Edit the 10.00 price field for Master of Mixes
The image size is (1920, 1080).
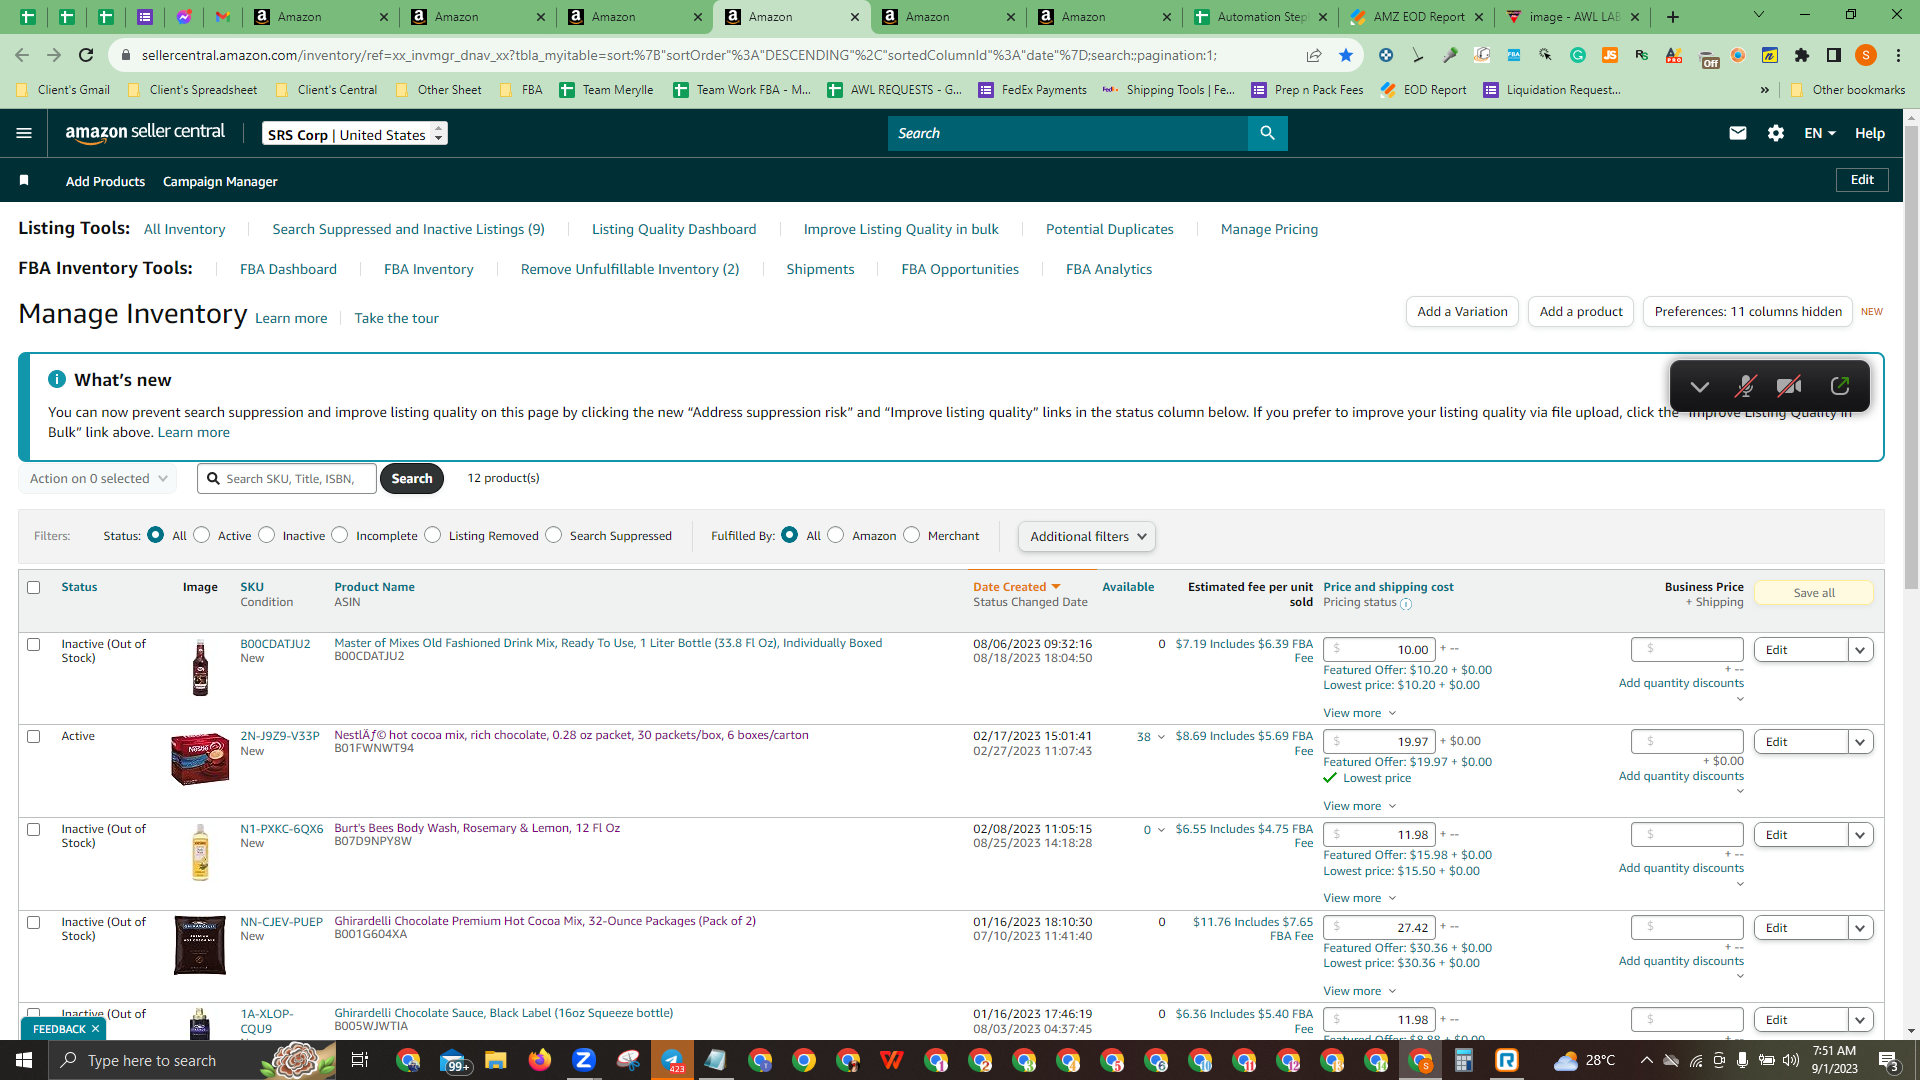1380,650
